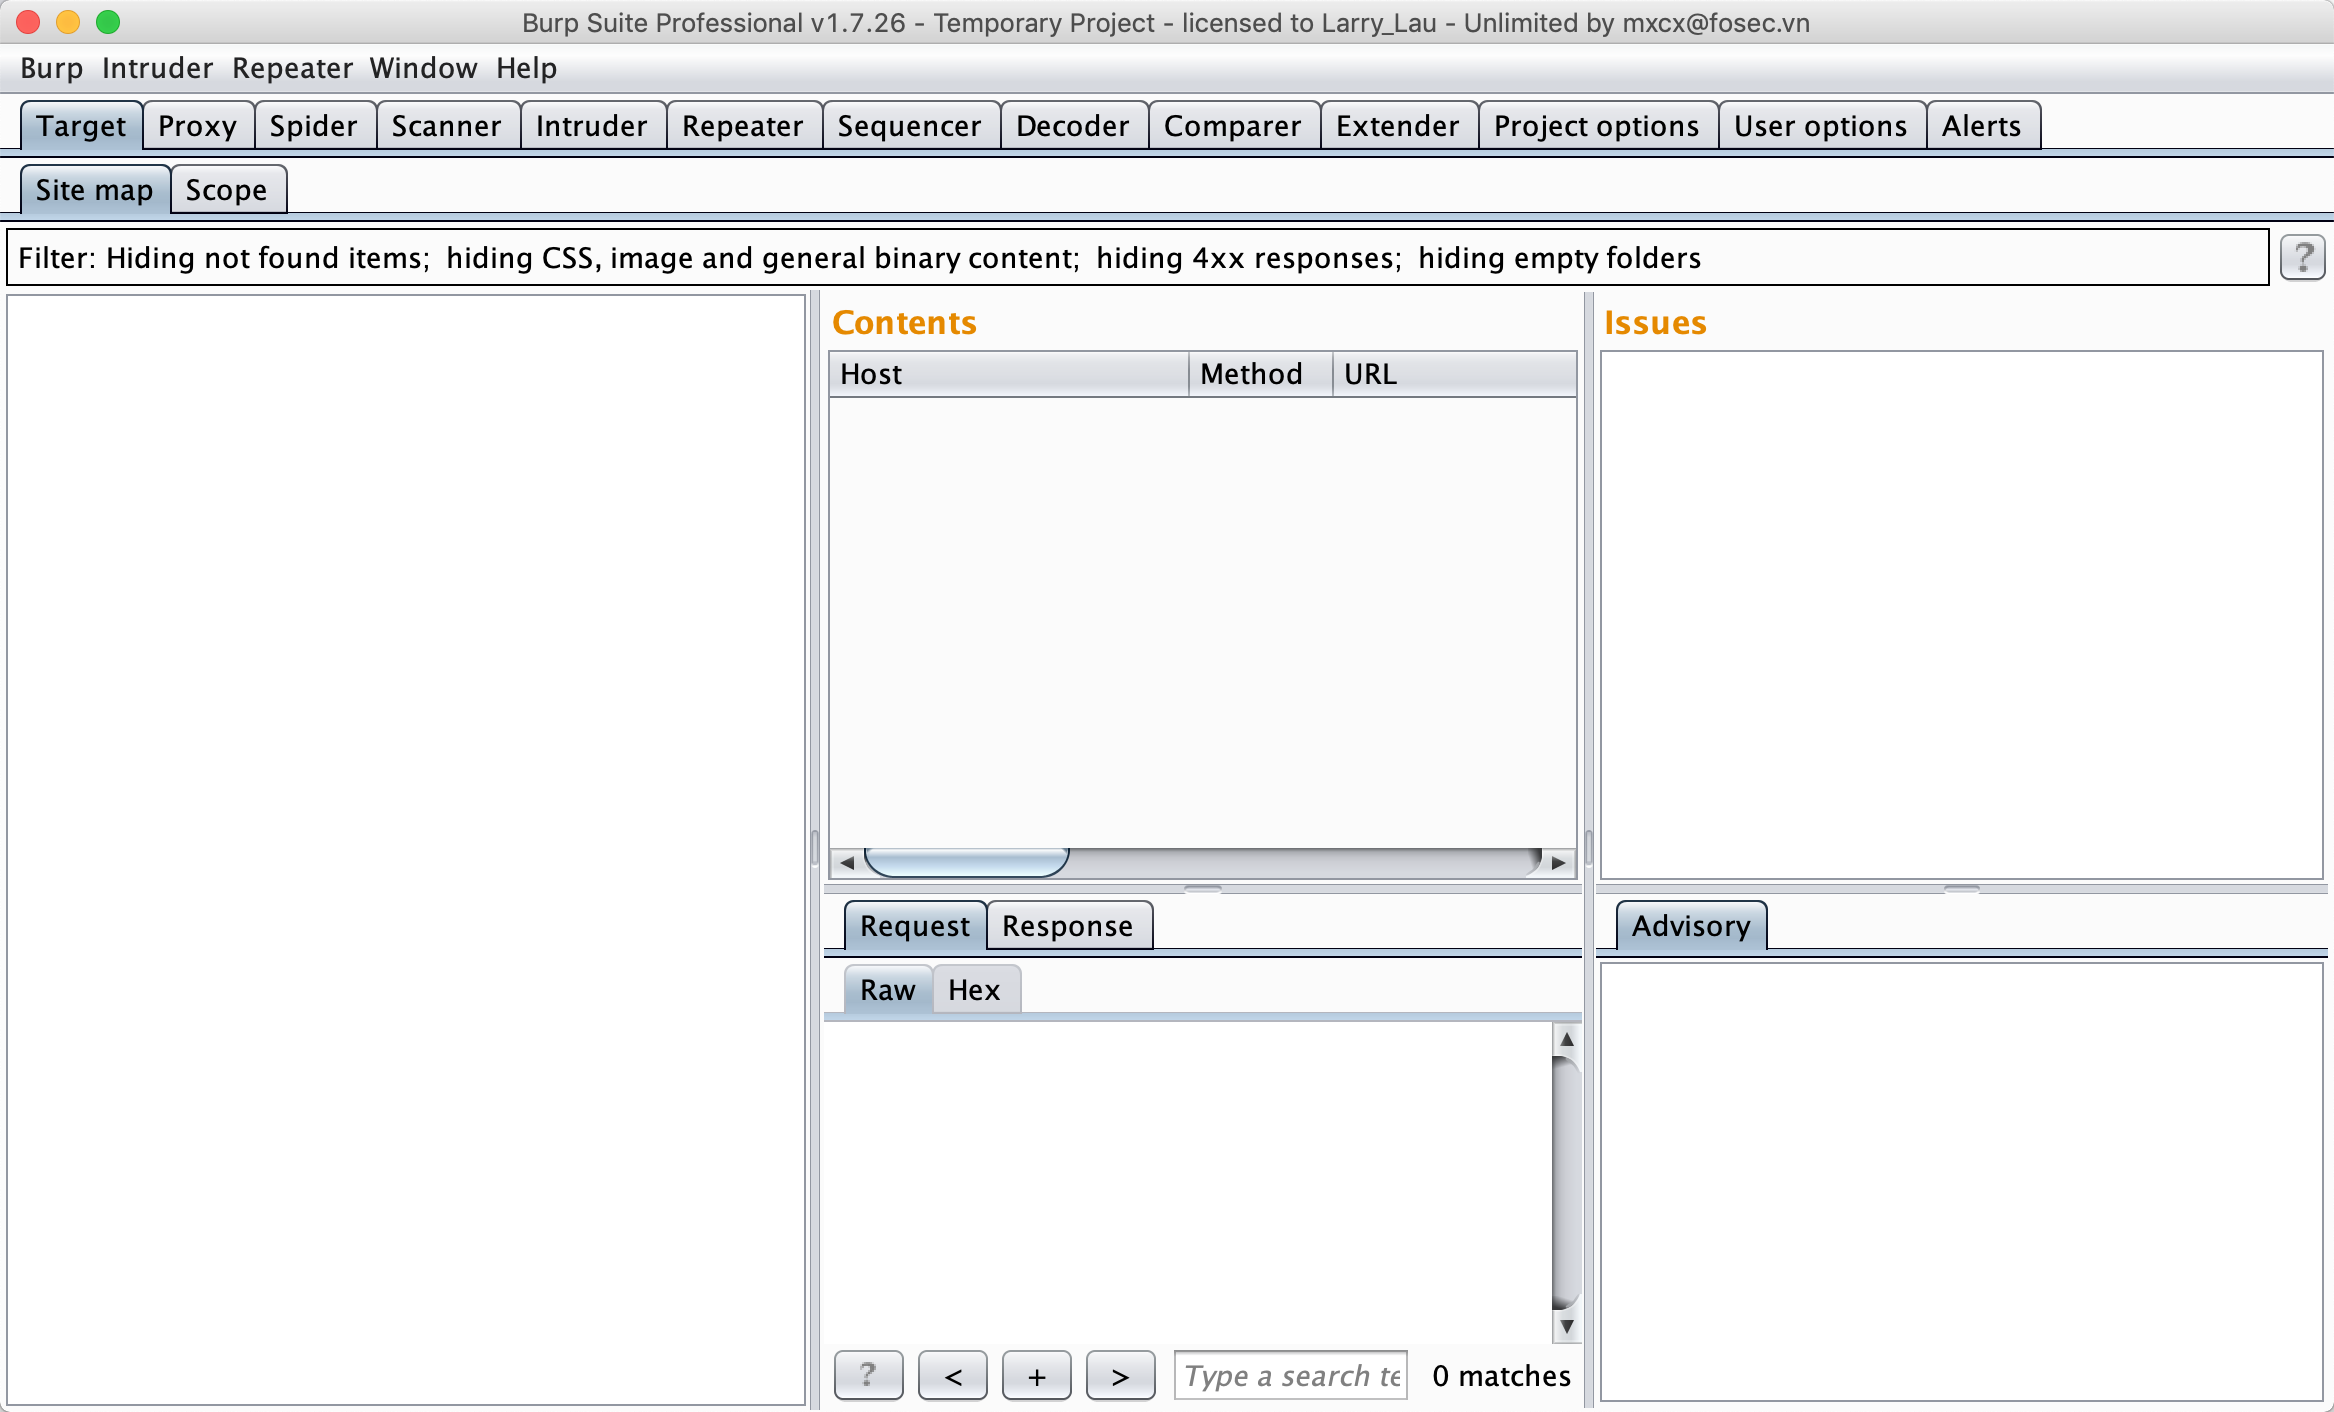Sort Contents by Host column header

point(1006,374)
